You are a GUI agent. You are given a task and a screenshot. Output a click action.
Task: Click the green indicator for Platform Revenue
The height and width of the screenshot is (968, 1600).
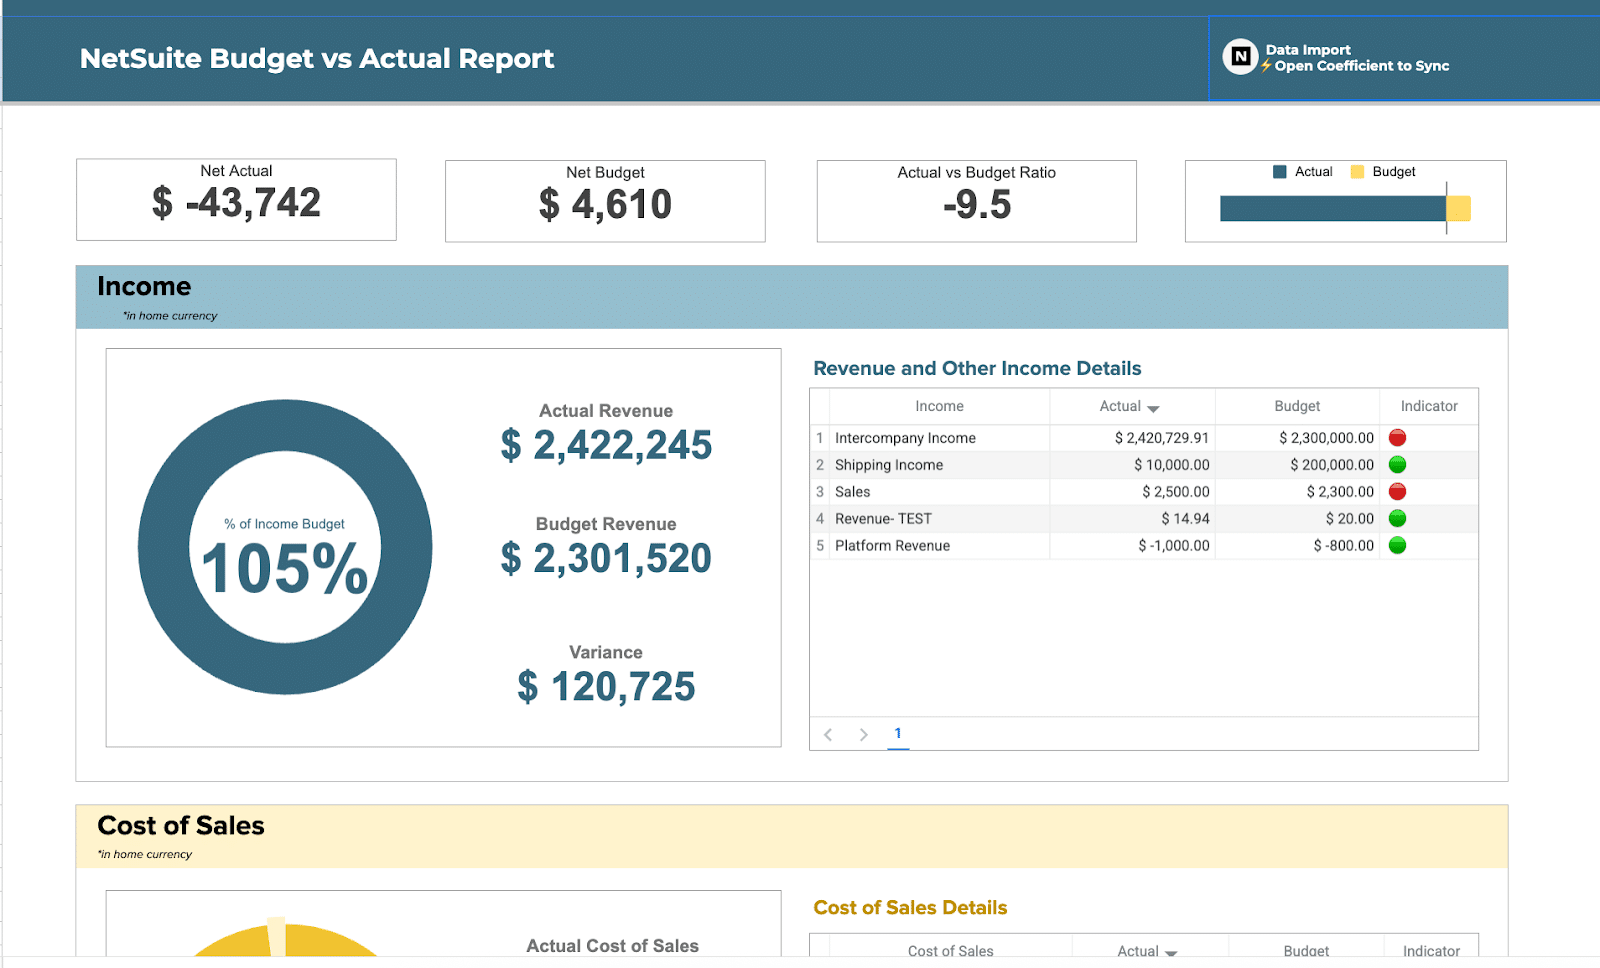(x=1397, y=545)
